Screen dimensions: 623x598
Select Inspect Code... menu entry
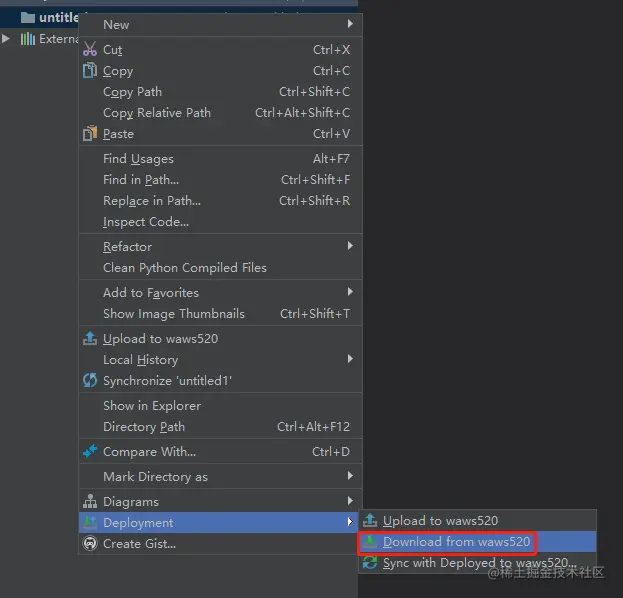point(221,222)
